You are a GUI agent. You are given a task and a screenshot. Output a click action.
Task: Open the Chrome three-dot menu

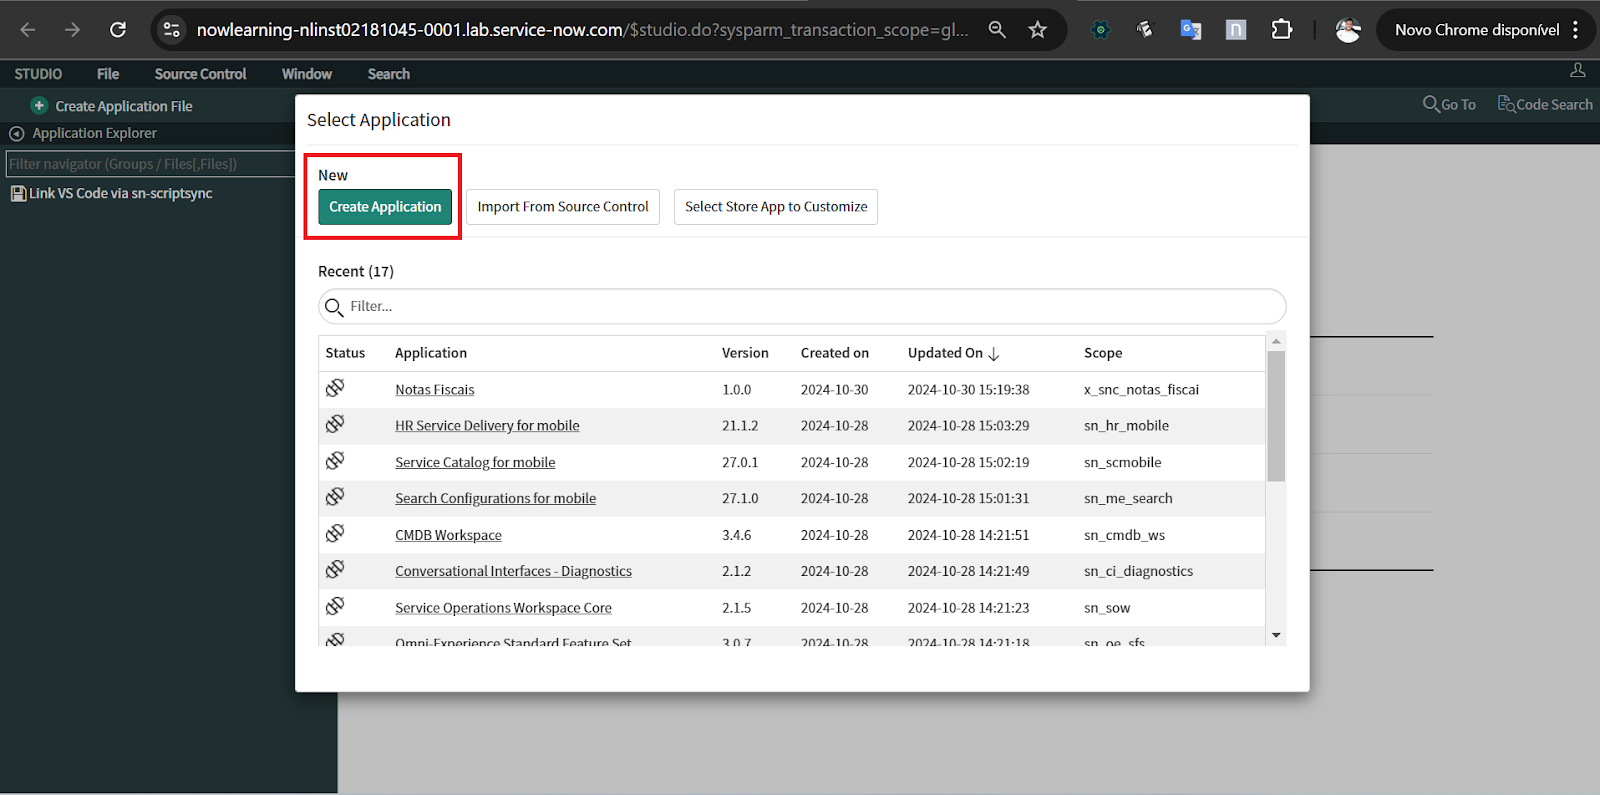[1576, 30]
